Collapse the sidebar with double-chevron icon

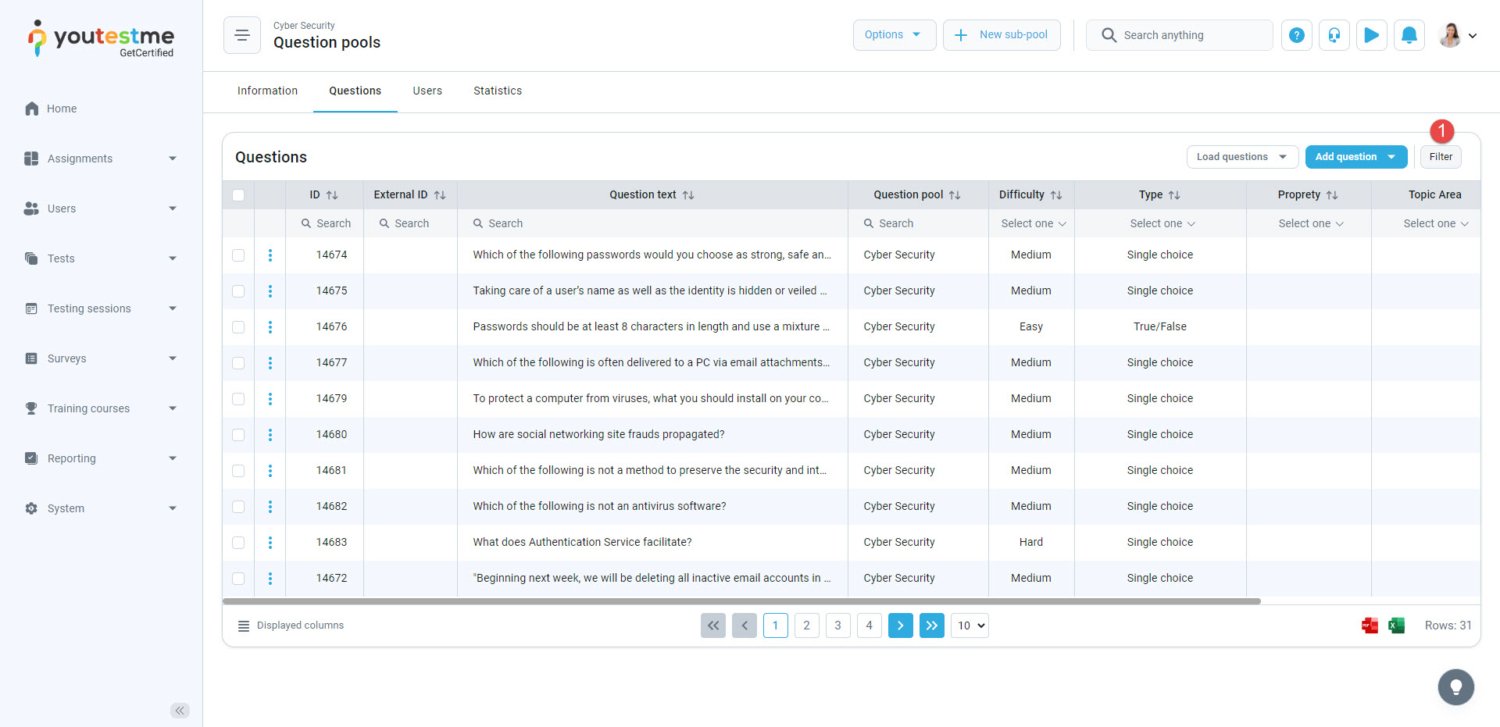pos(180,710)
